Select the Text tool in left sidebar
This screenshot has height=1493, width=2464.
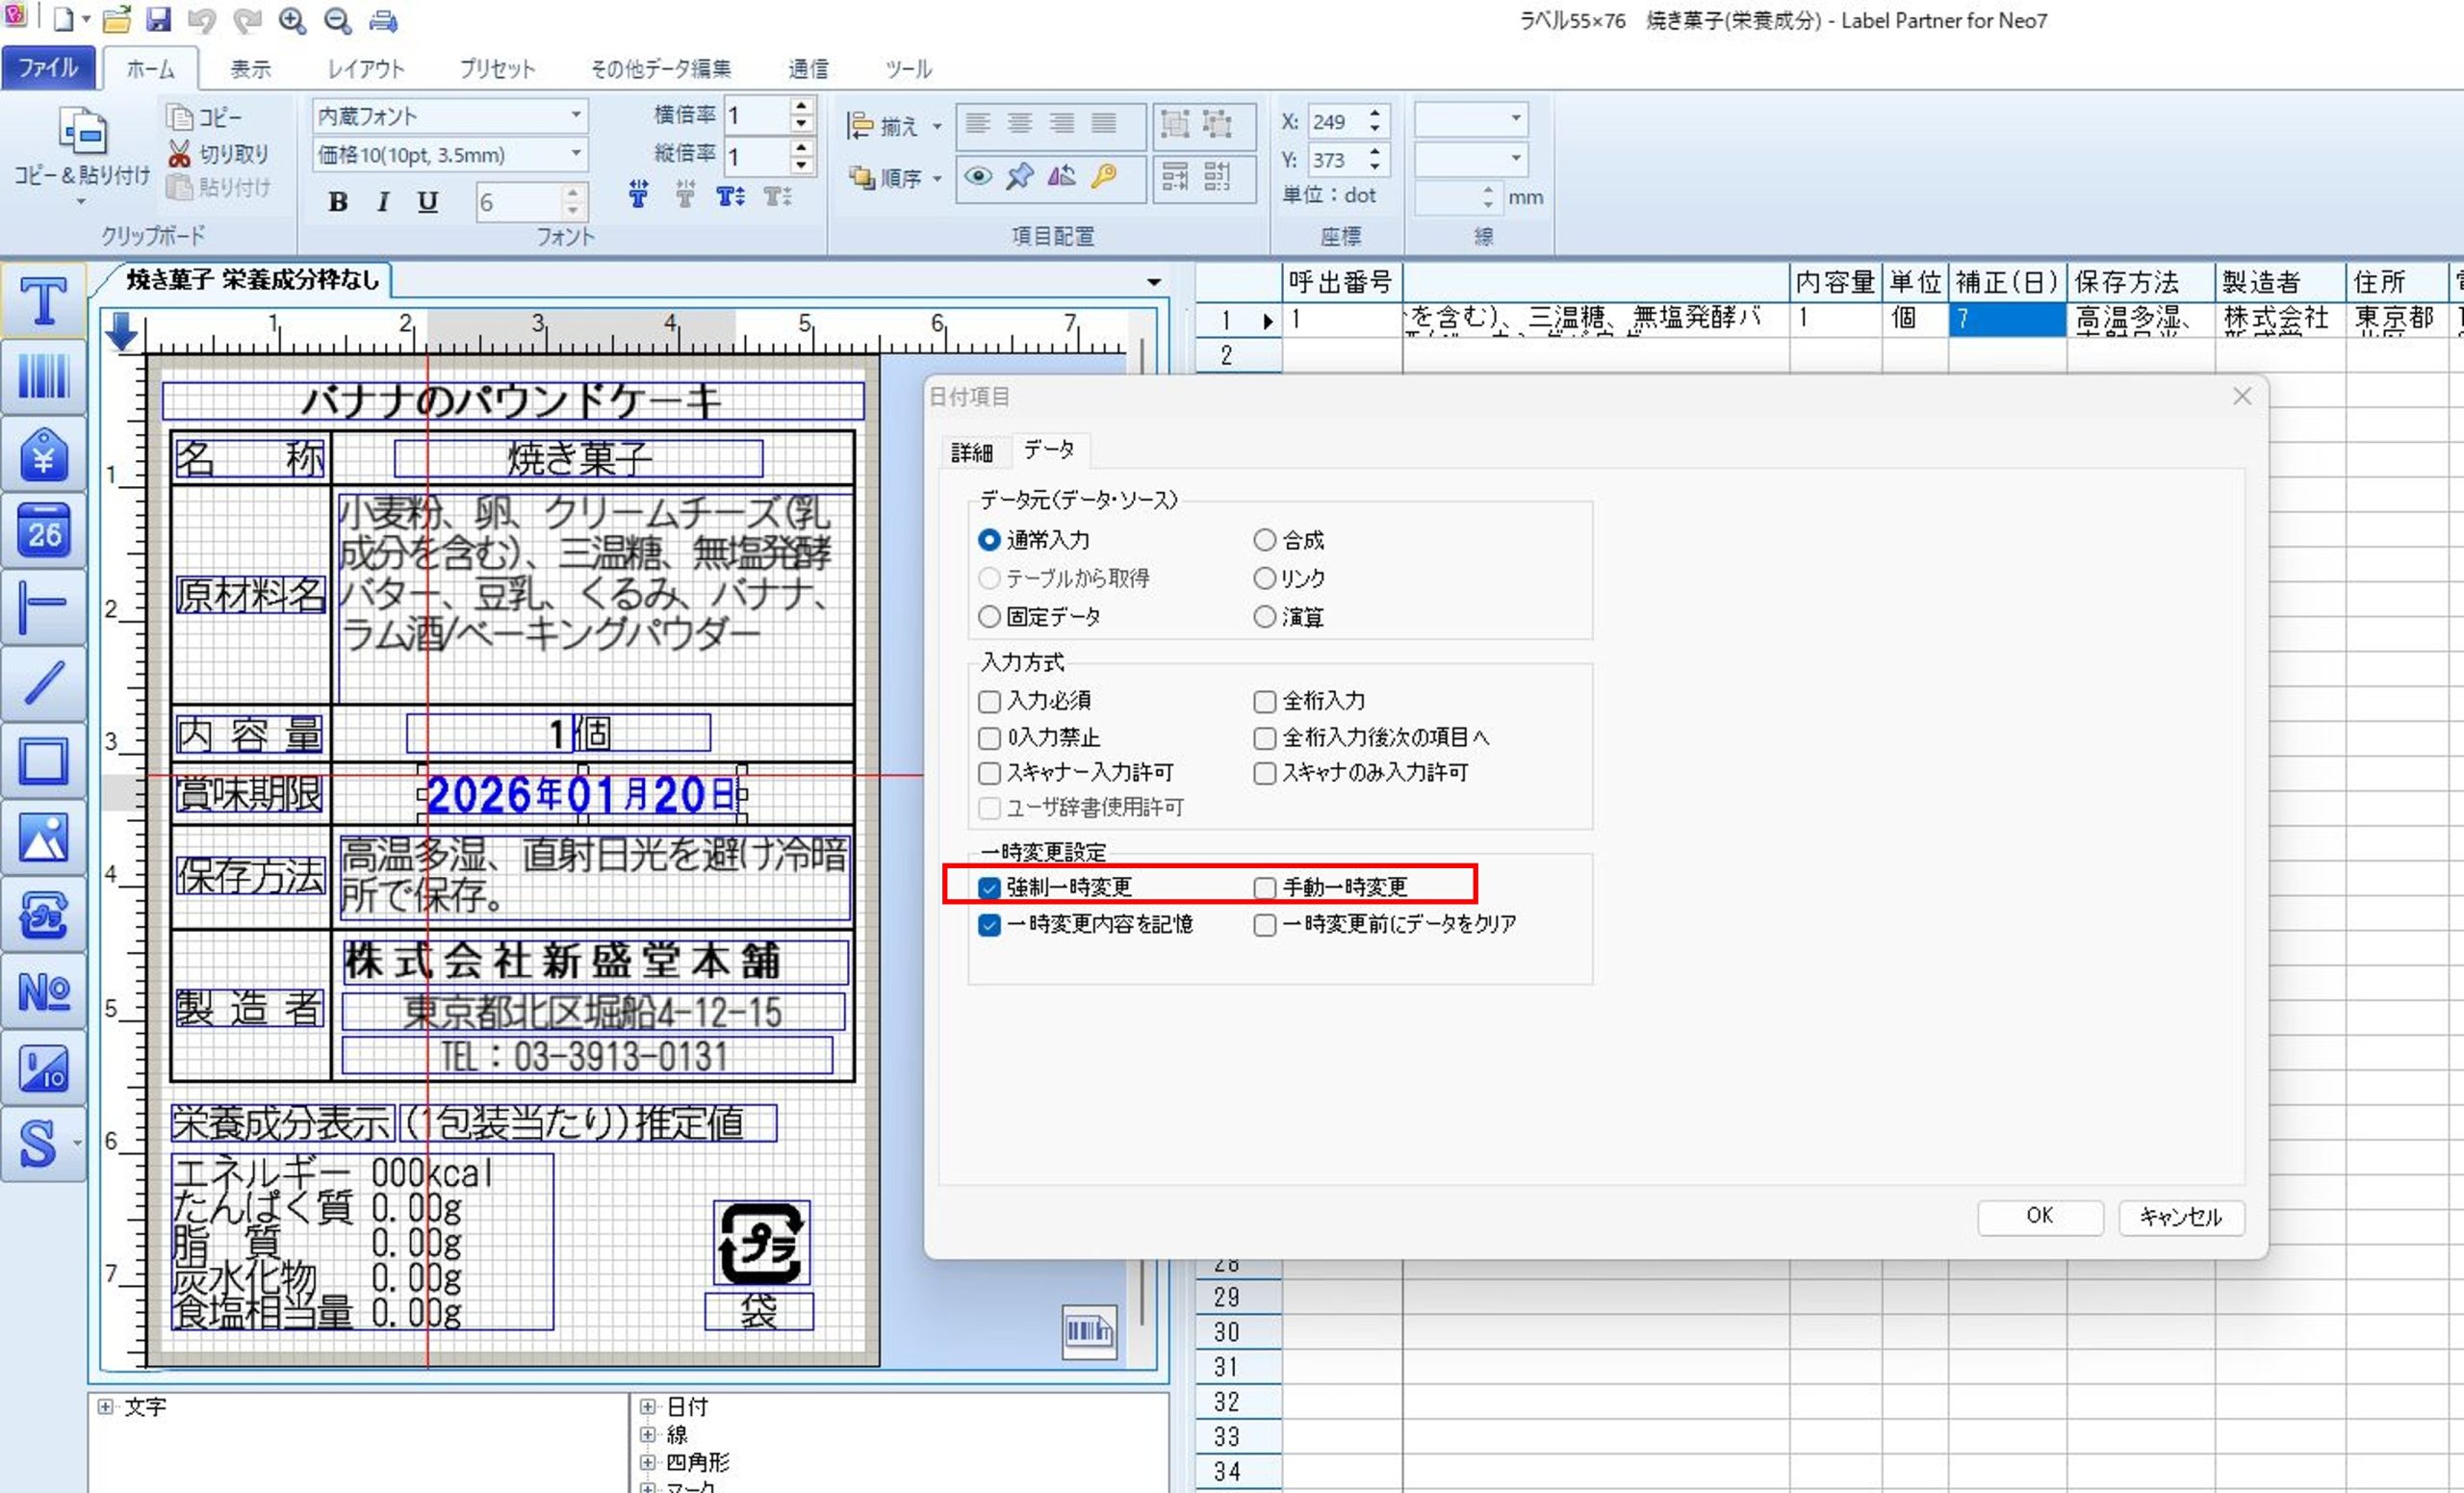(x=43, y=300)
